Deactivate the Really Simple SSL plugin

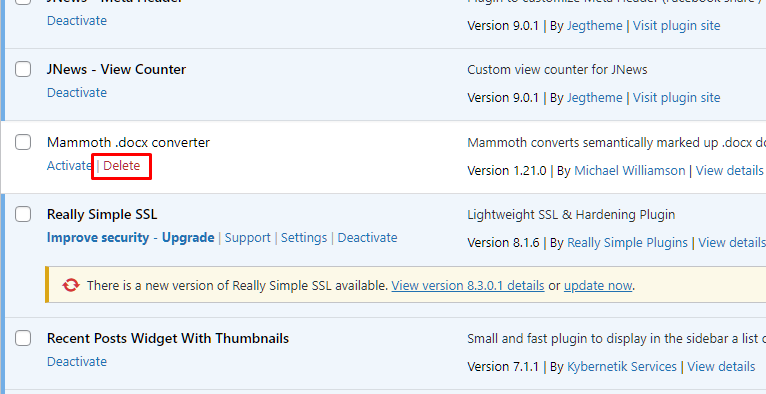[367, 238]
